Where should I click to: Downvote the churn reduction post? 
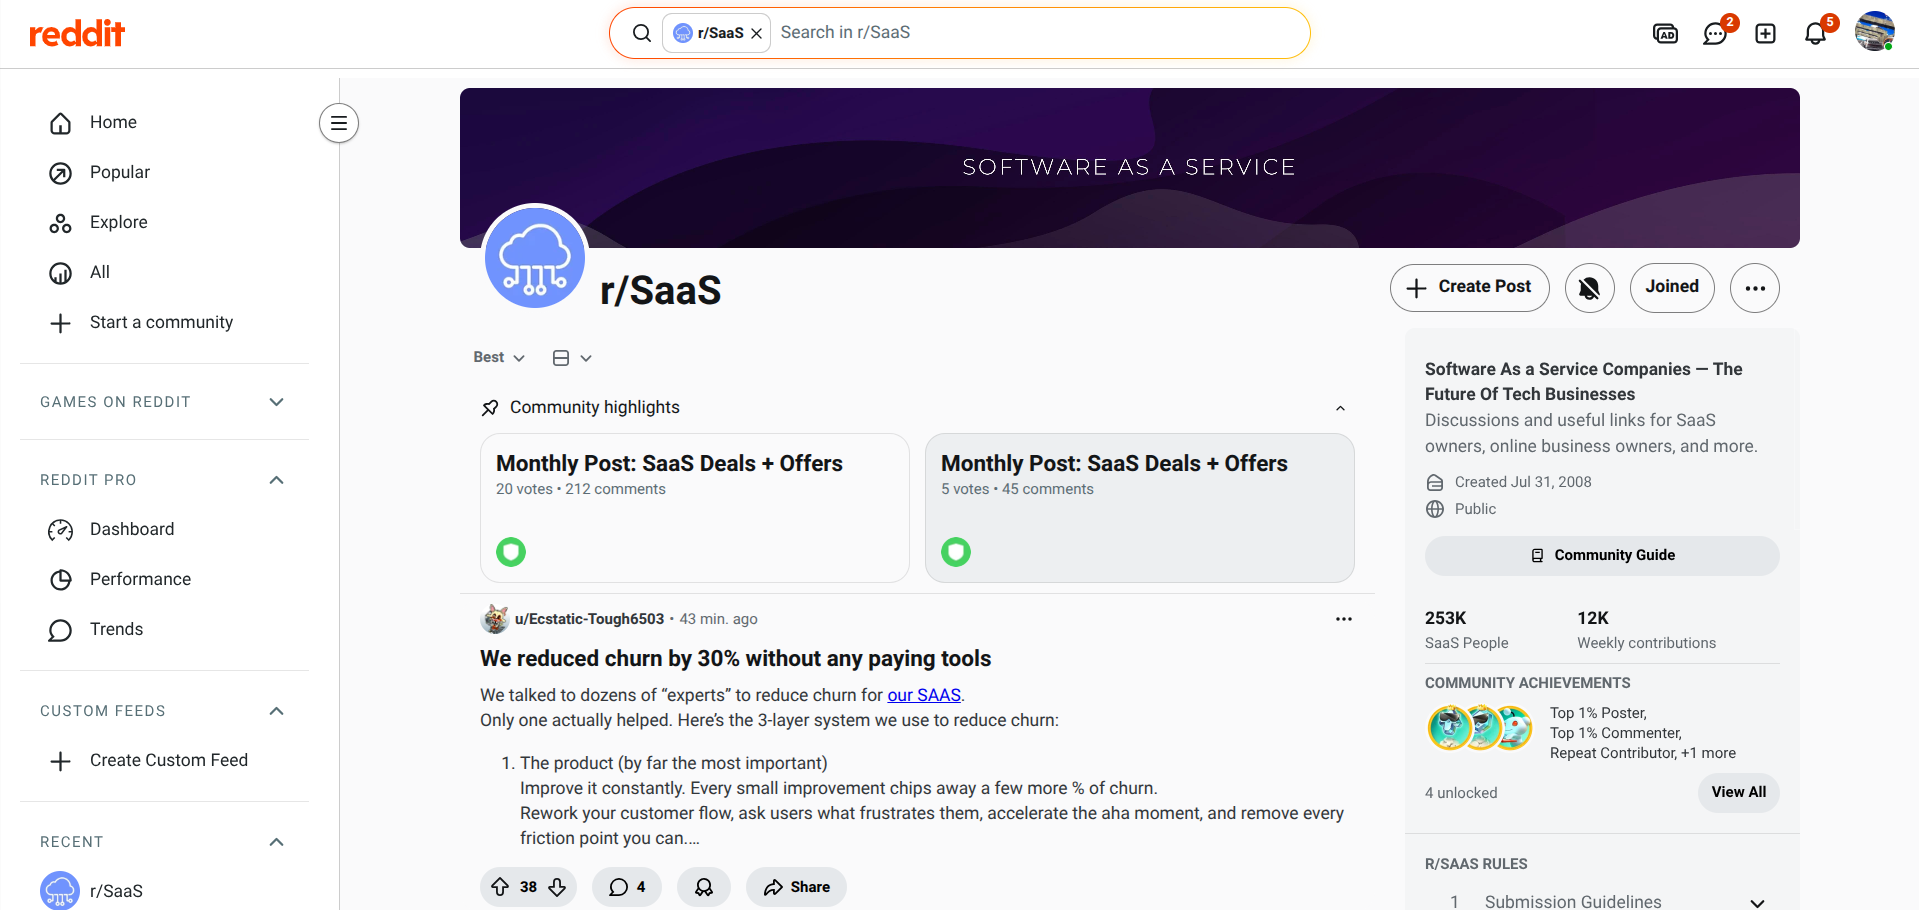(557, 887)
